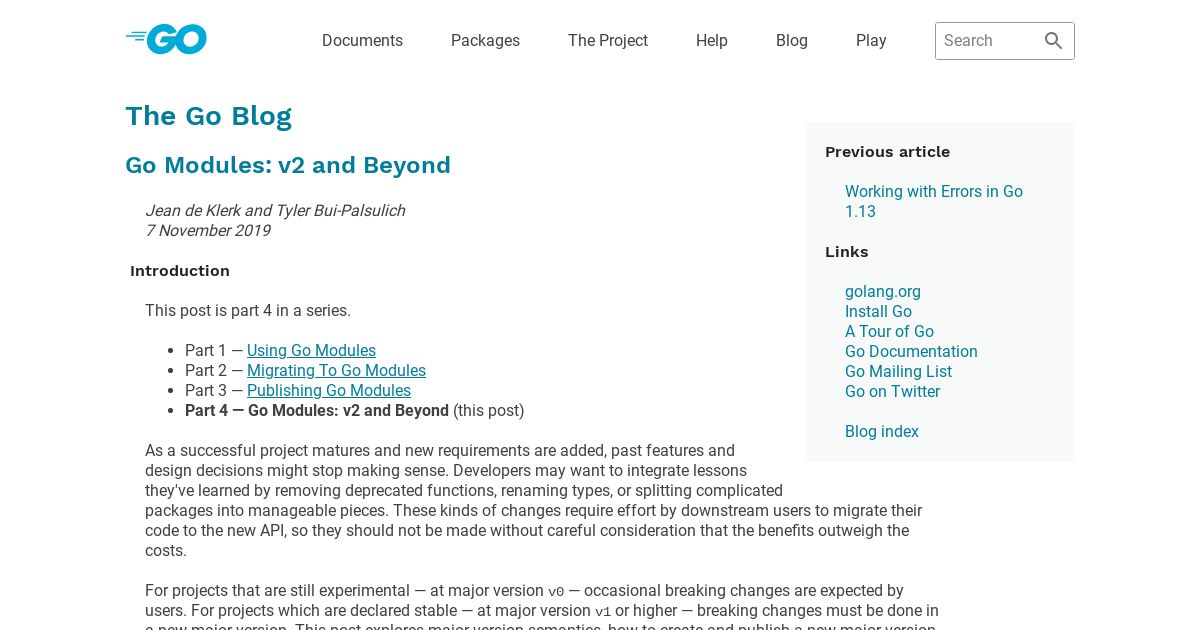This screenshot has height=630, width=1200.
Task: Open the Help navigation link
Action: tap(712, 41)
